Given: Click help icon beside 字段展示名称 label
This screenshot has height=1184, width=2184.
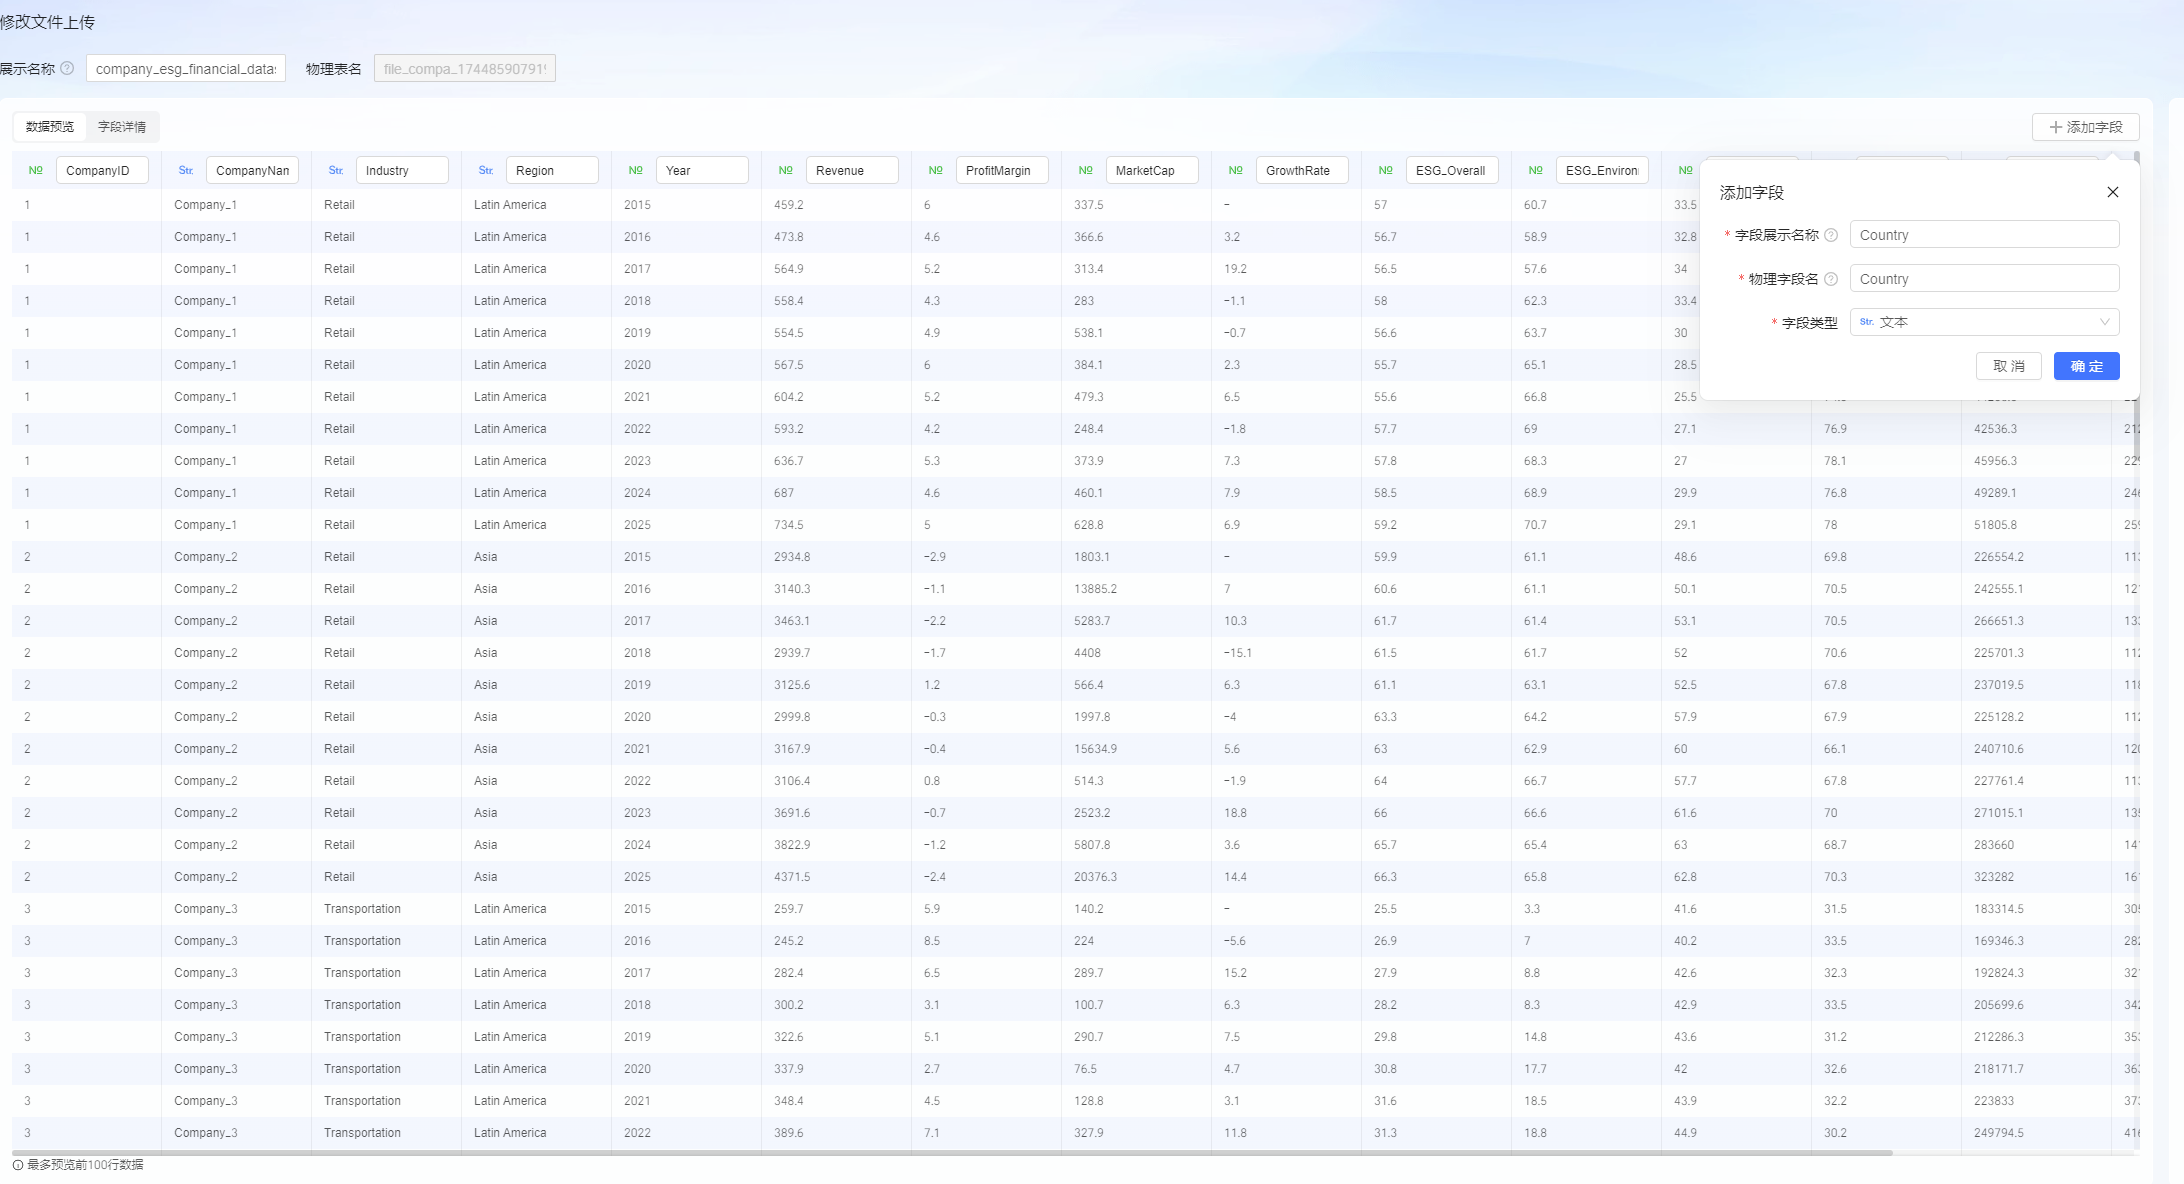Looking at the screenshot, I should 1831,235.
